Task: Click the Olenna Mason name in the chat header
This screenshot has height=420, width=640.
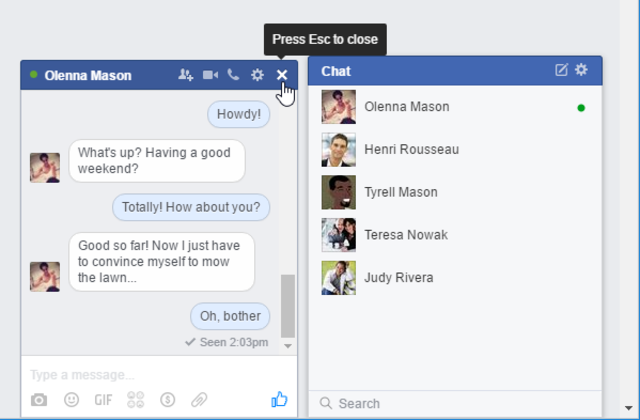Action: tap(88, 76)
